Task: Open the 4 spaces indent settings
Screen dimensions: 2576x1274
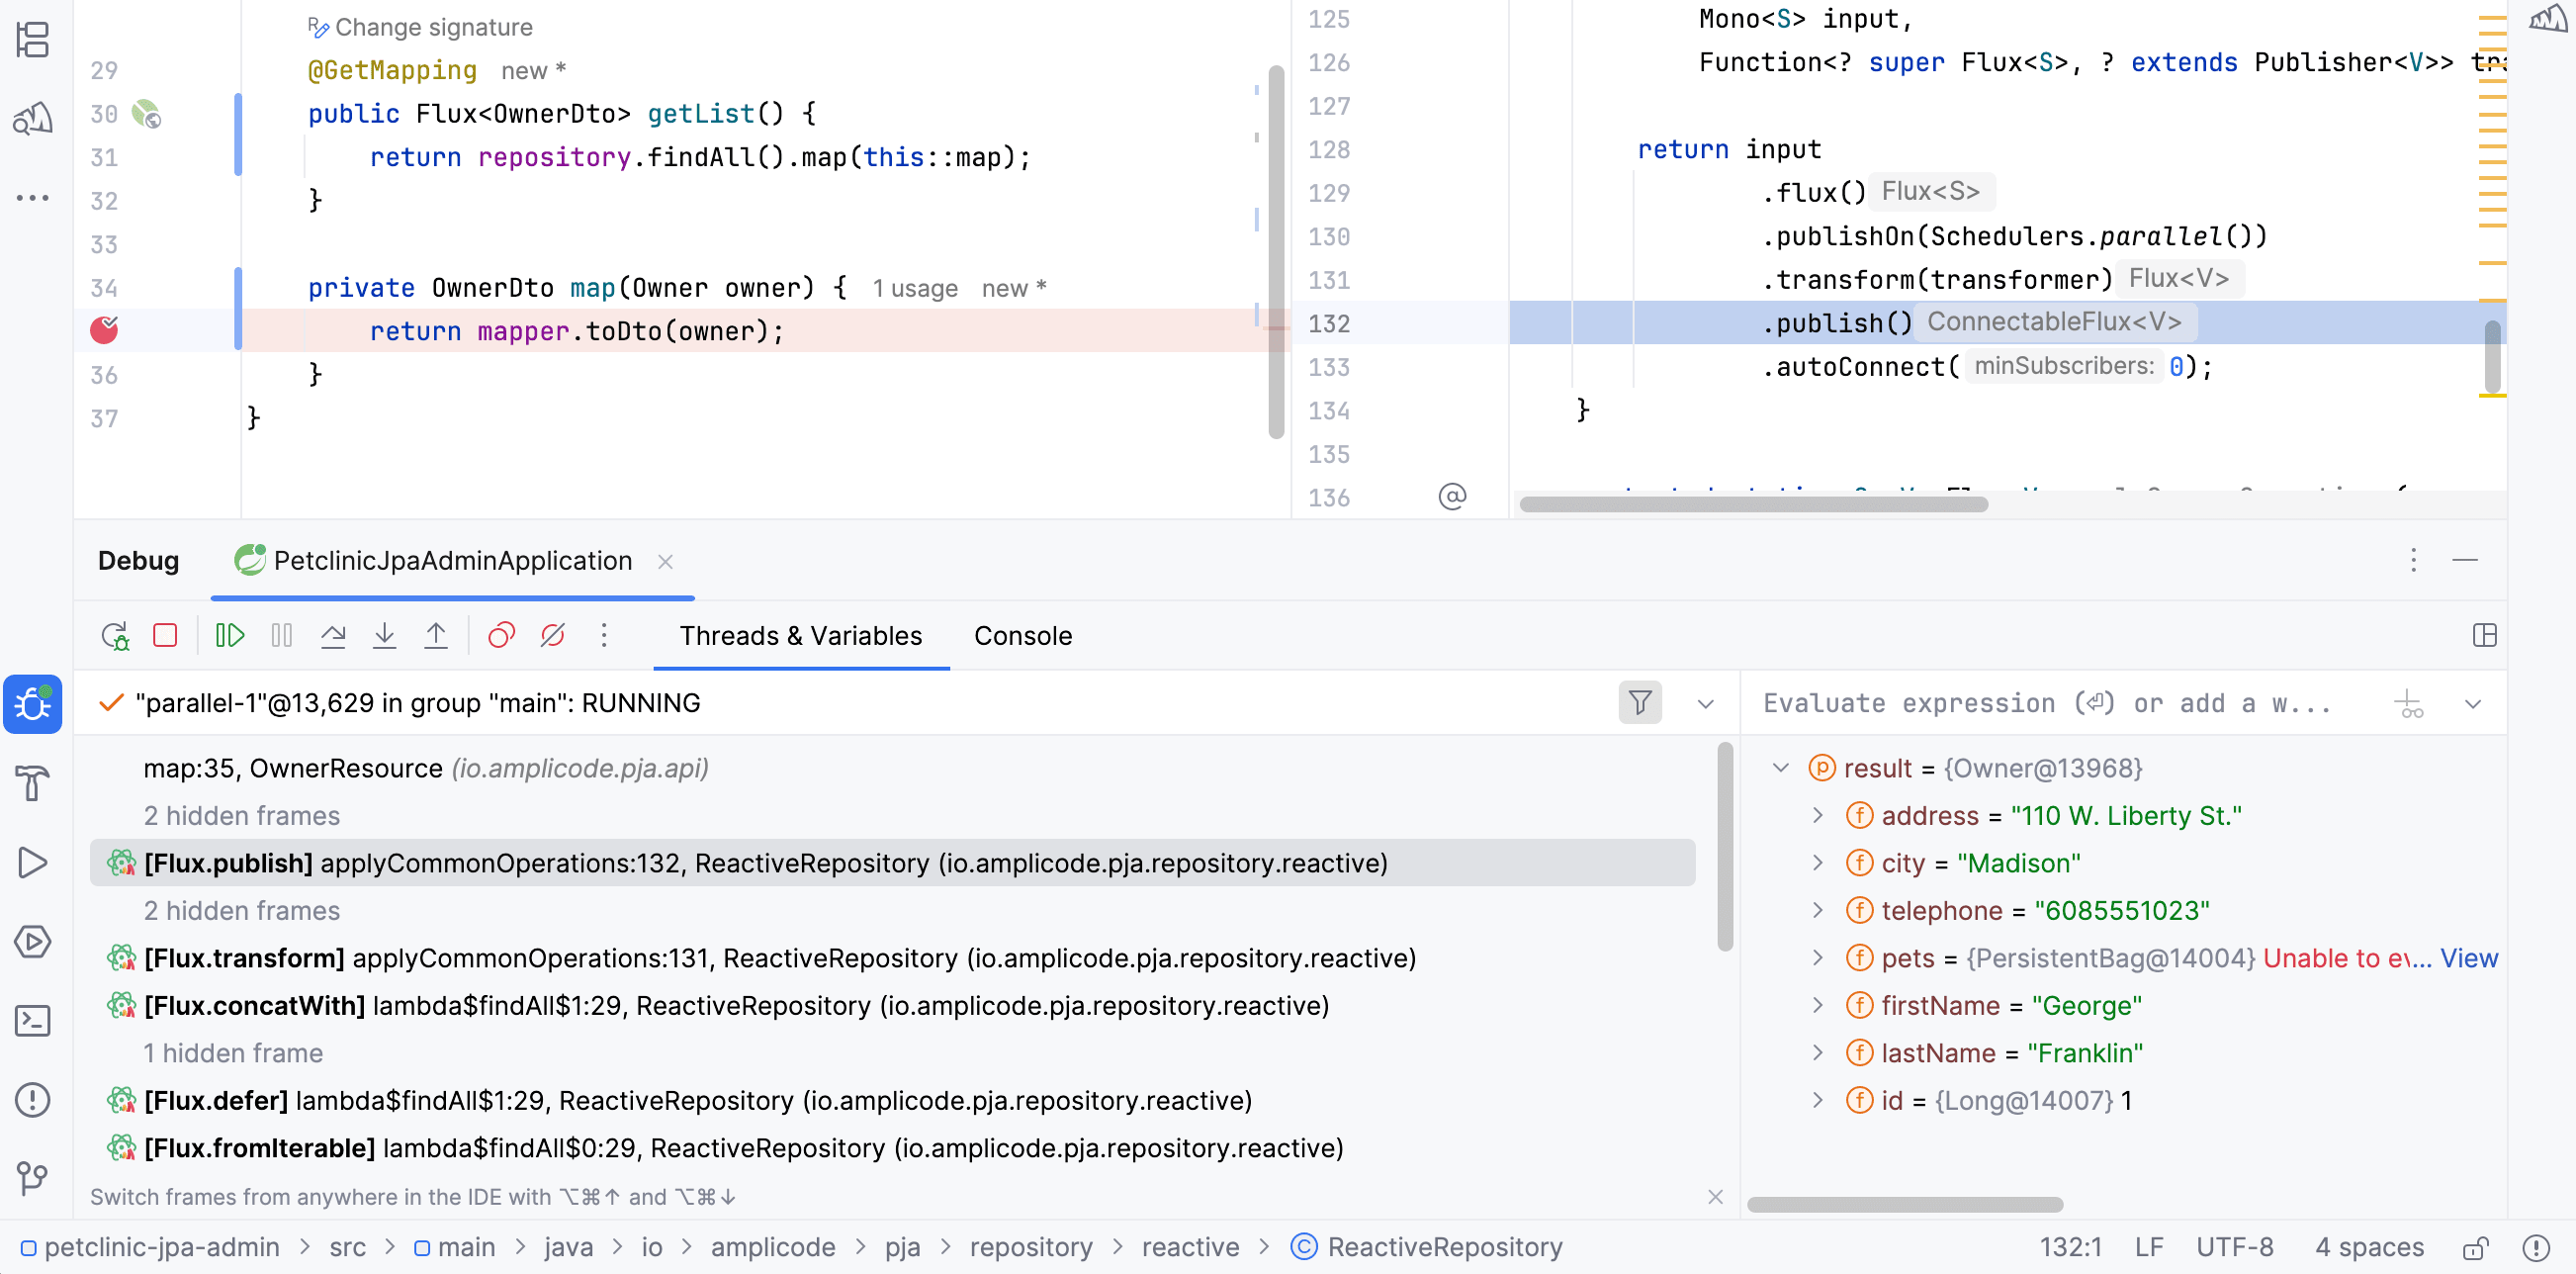Action: pyautogui.click(x=2368, y=1247)
